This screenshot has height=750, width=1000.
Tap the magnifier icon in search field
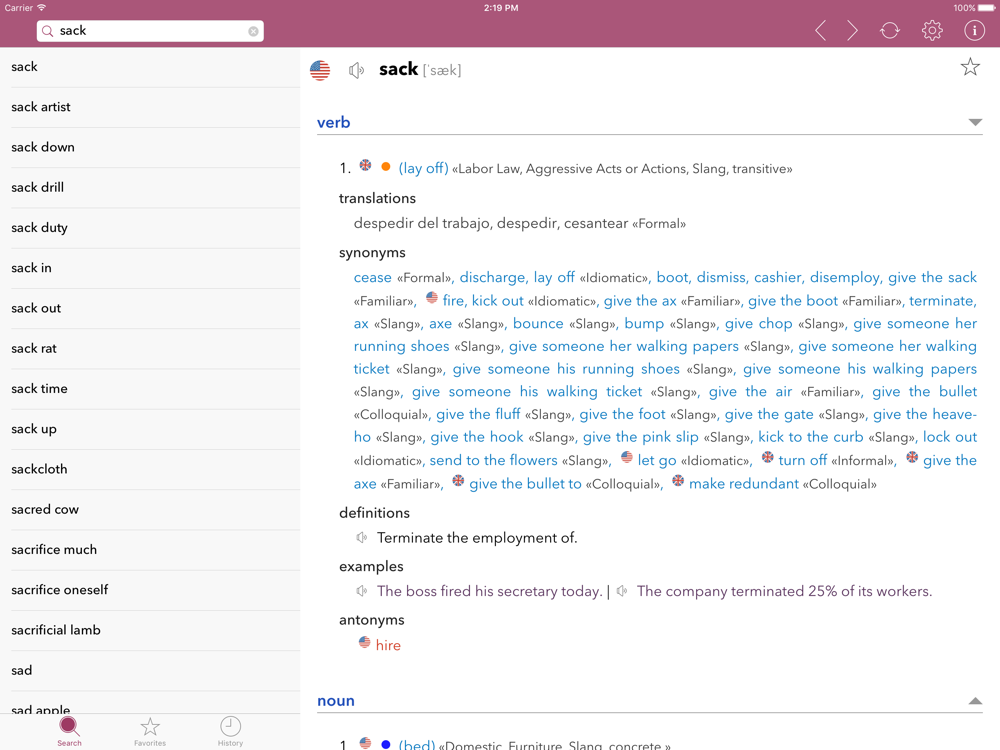47,31
